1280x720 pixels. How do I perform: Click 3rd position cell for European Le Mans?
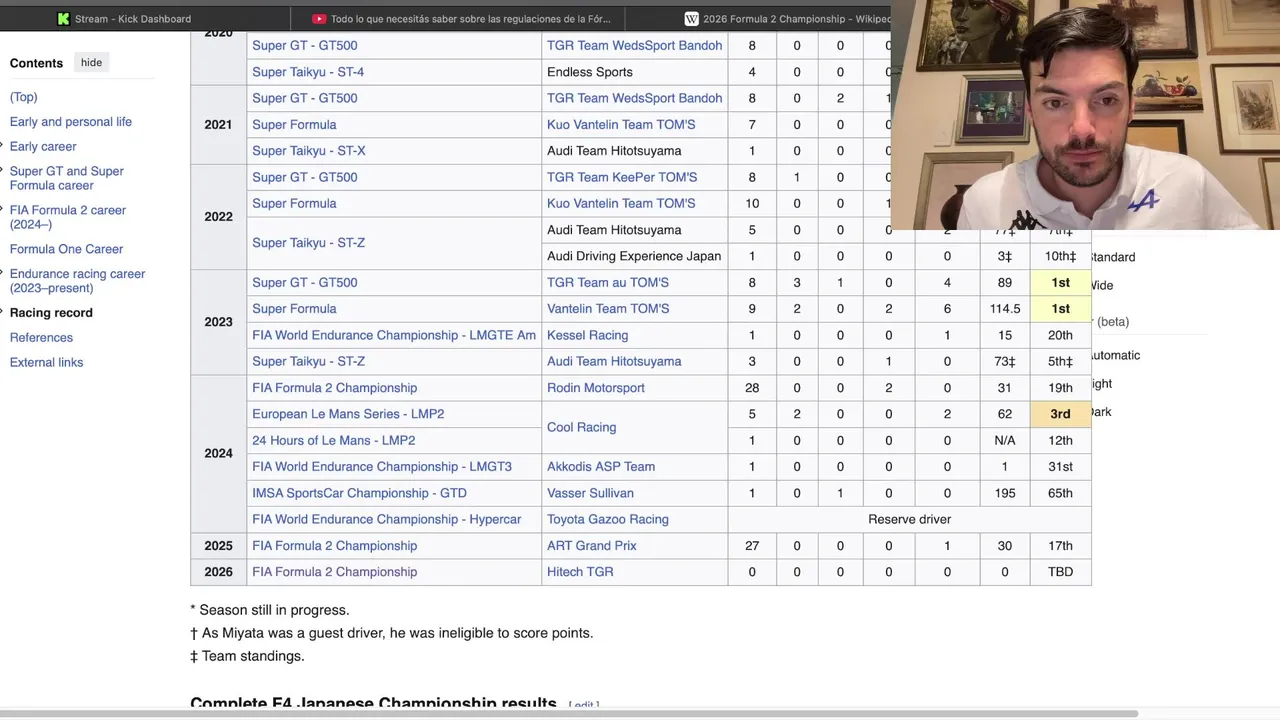(1060, 414)
